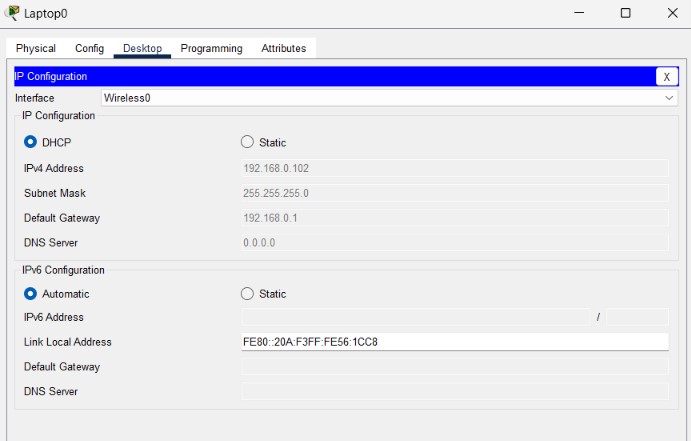Minimize the Laptop0 window
The image size is (691, 441).
pos(579,13)
